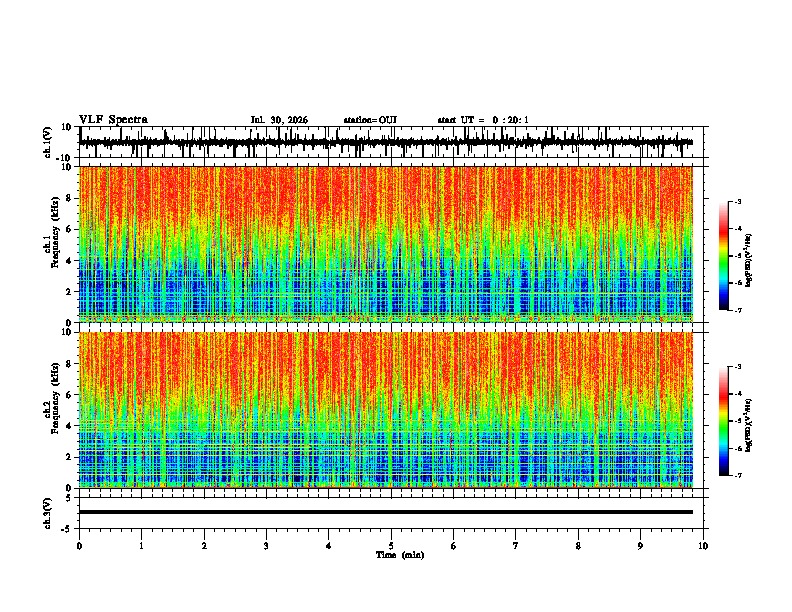Click the "Time (min)" axis label

[x=400, y=555]
